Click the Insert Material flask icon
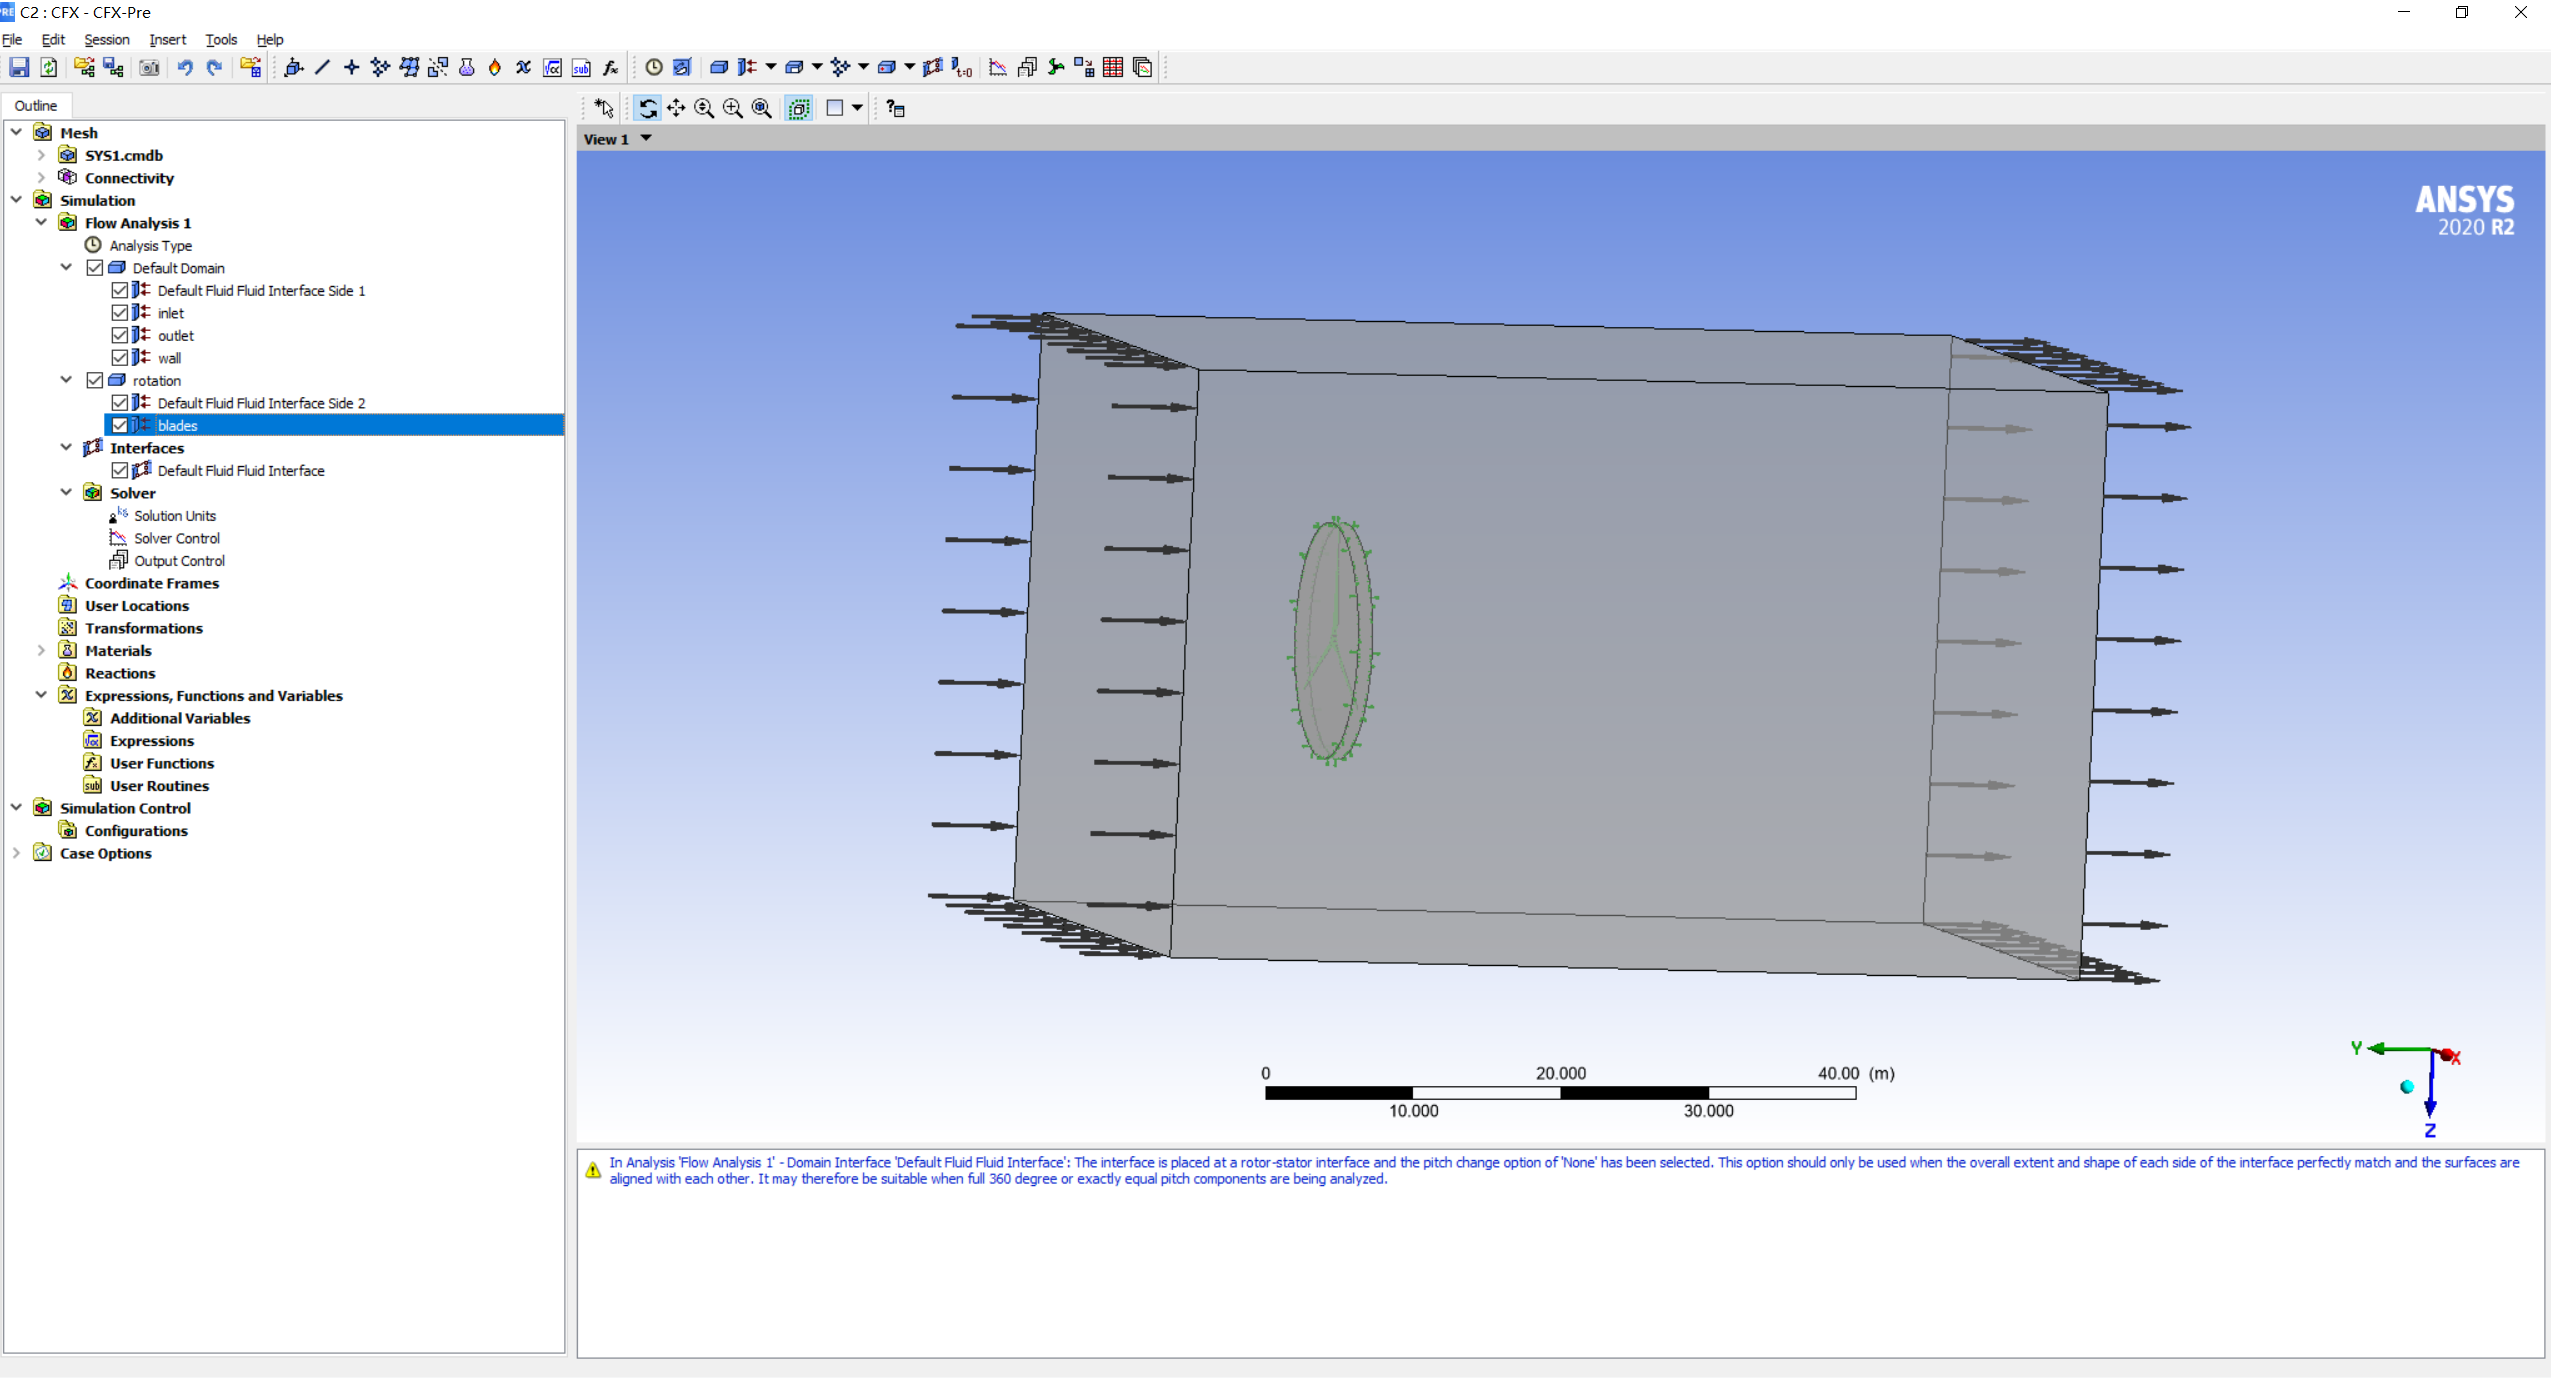 pyautogui.click(x=466, y=67)
